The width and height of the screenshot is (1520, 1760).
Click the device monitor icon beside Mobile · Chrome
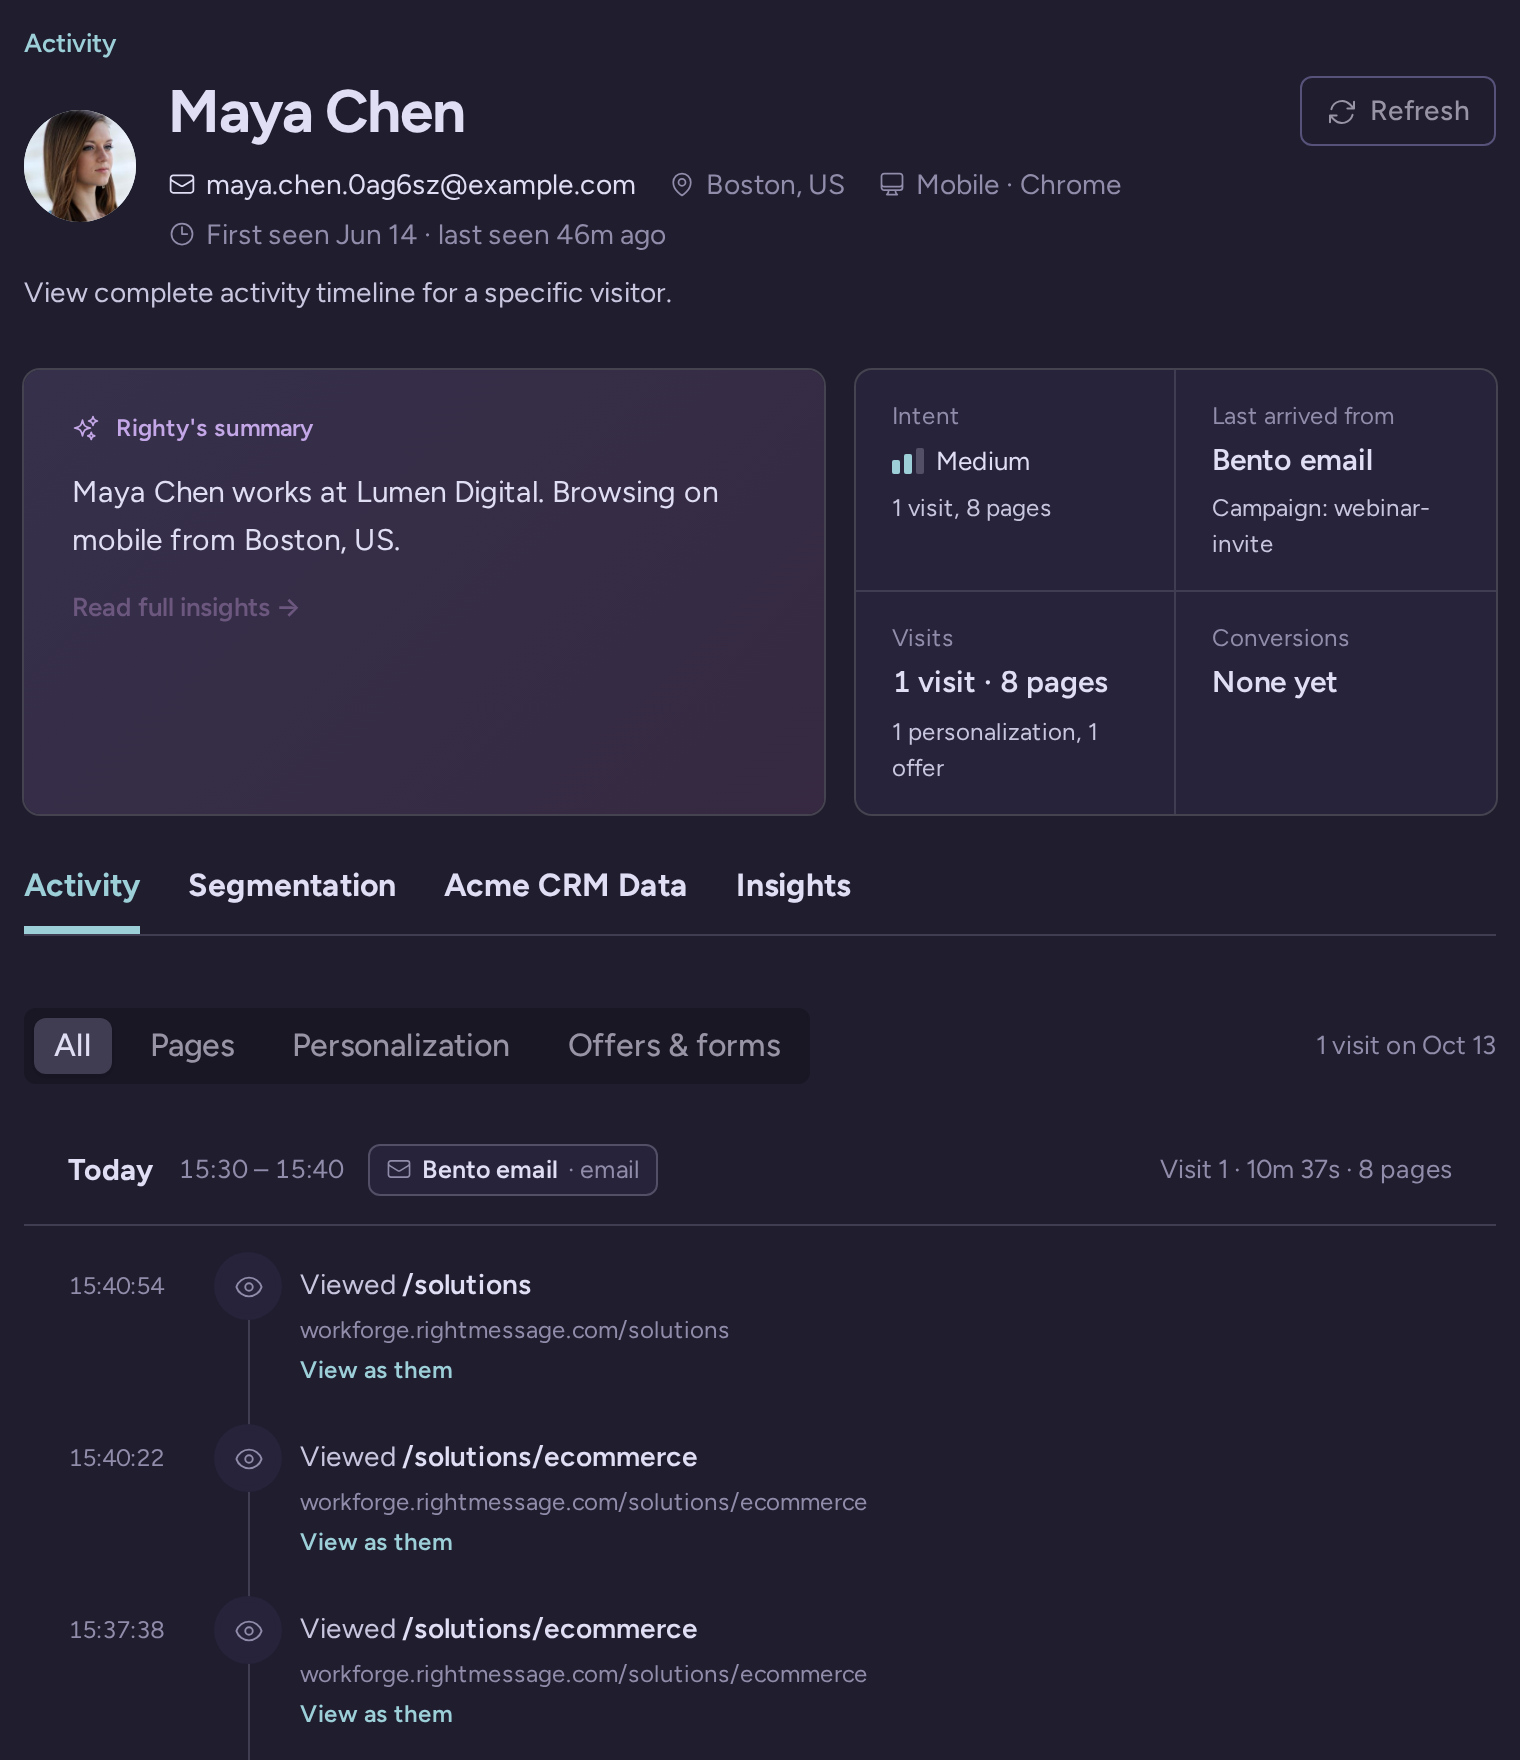[892, 185]
